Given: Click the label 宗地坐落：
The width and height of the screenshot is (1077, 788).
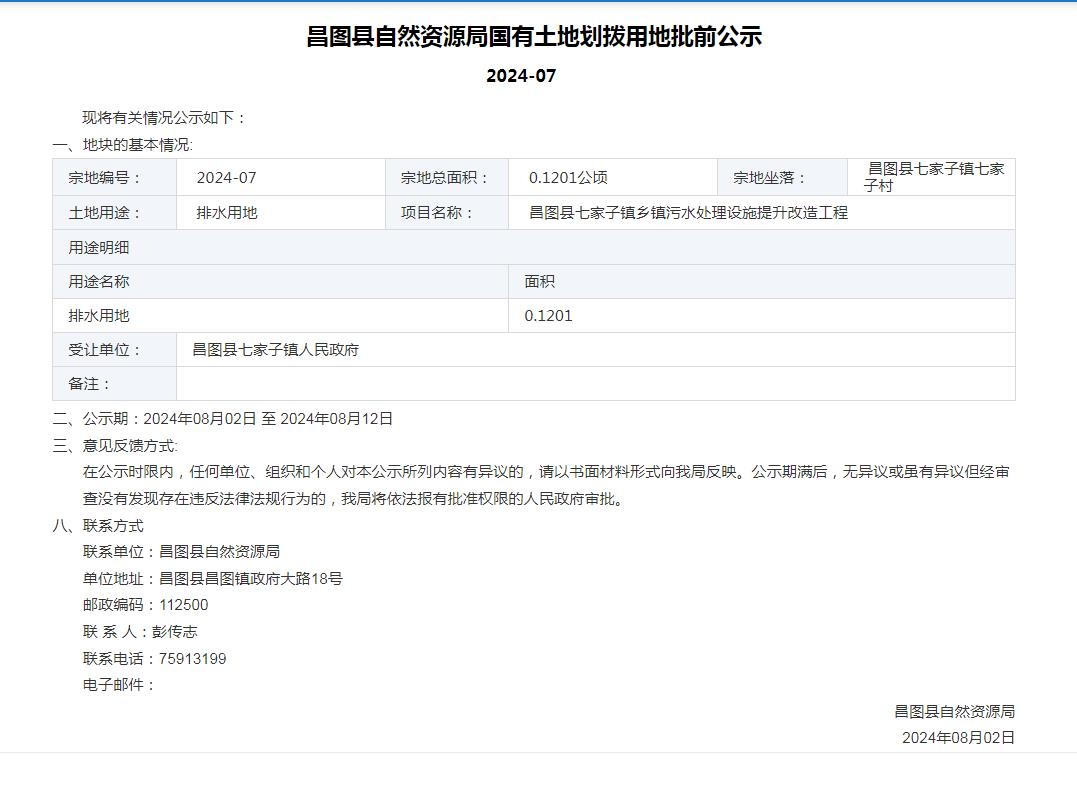Looking at the screenshot, I should pos(769,178).
